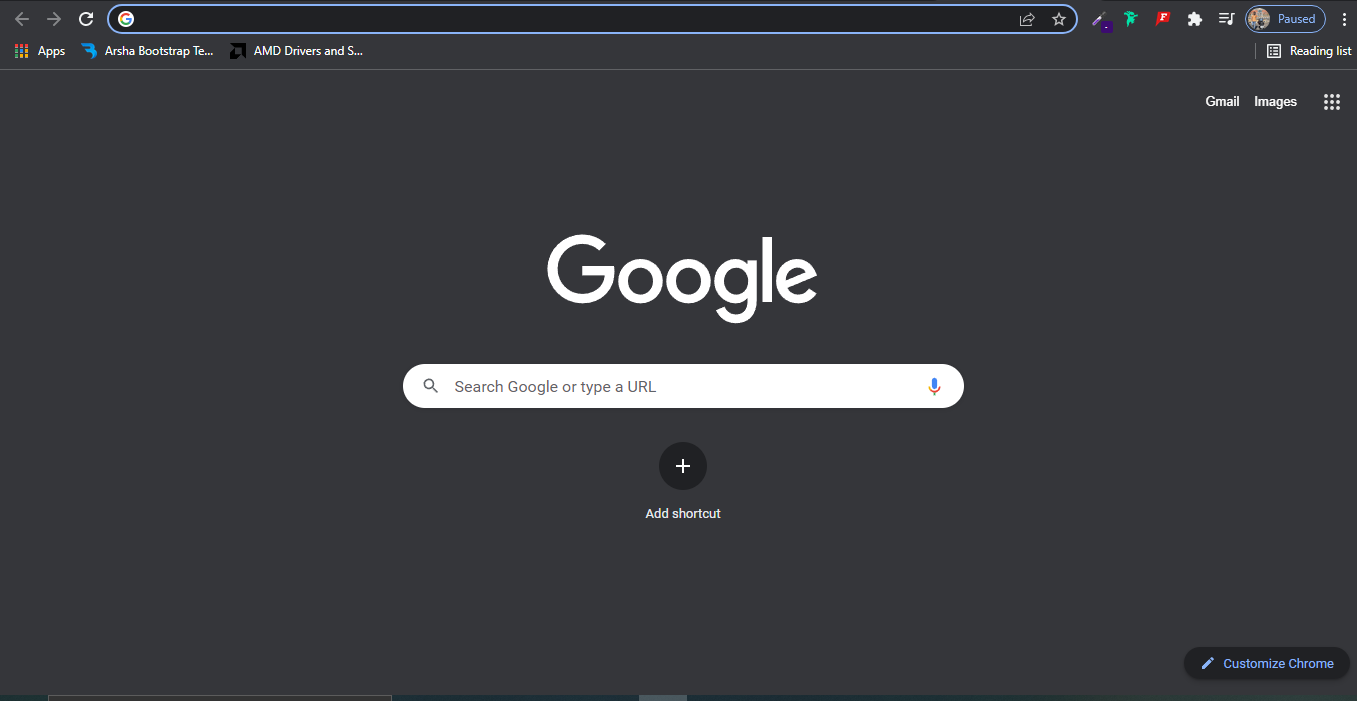The width and height of the screenshot is (1357, 701).
Task: Start voice search with microphone icon
Action: [x=934, y=386]
